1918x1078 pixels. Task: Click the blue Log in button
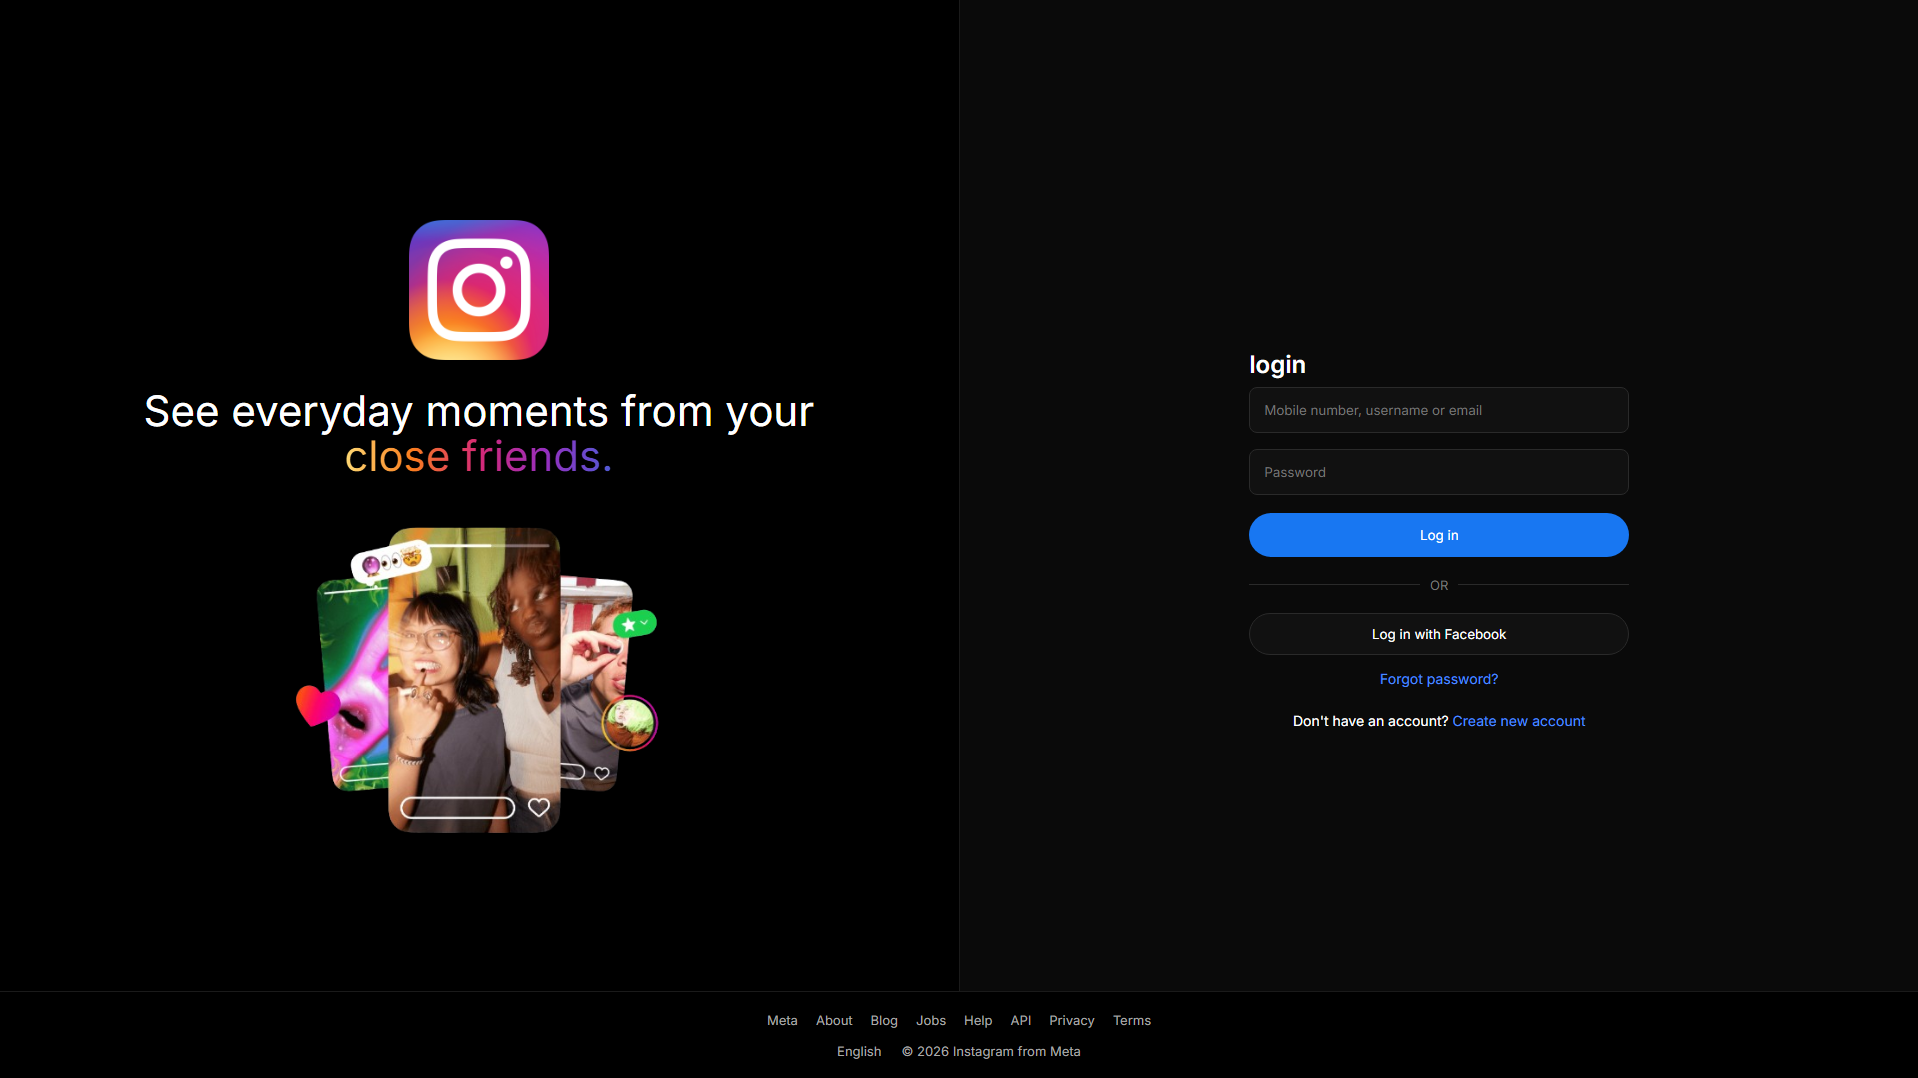[1438, 535]
